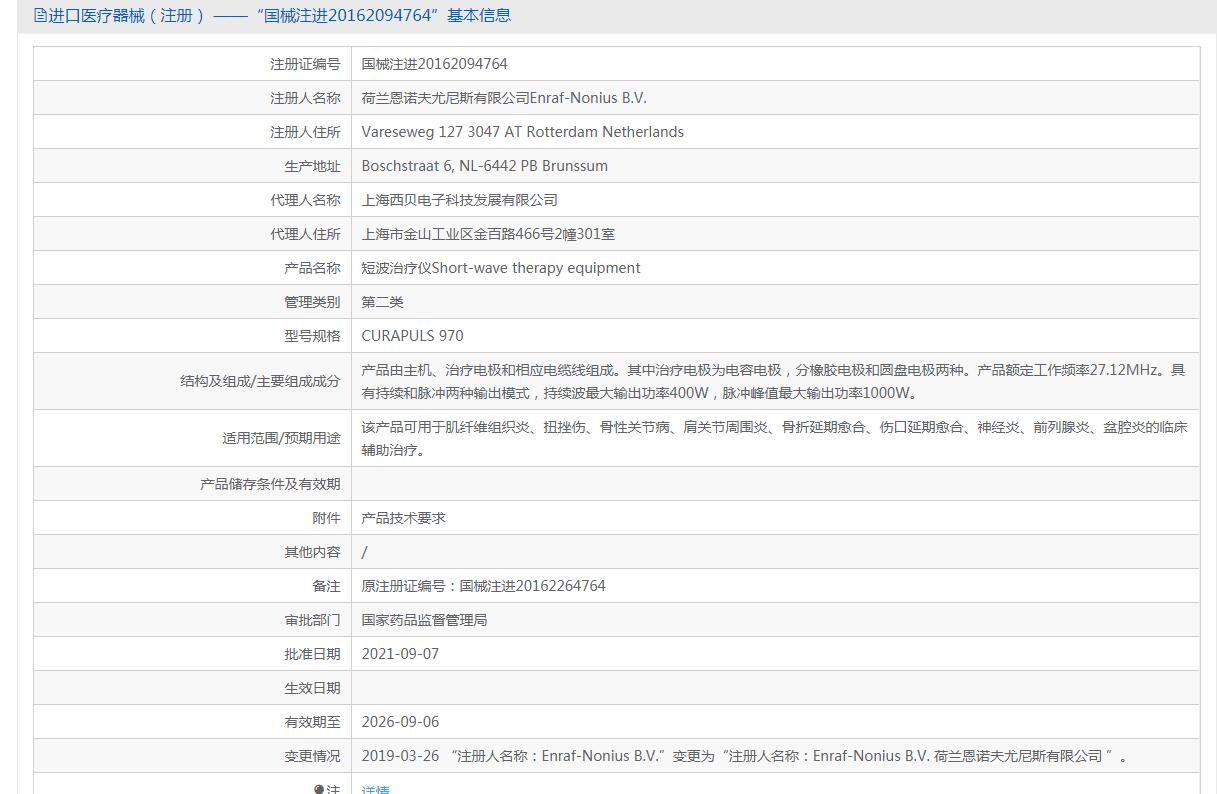
Task: Click the 其他内容 label
Action: pyautogui.click(x=312, y=552)
